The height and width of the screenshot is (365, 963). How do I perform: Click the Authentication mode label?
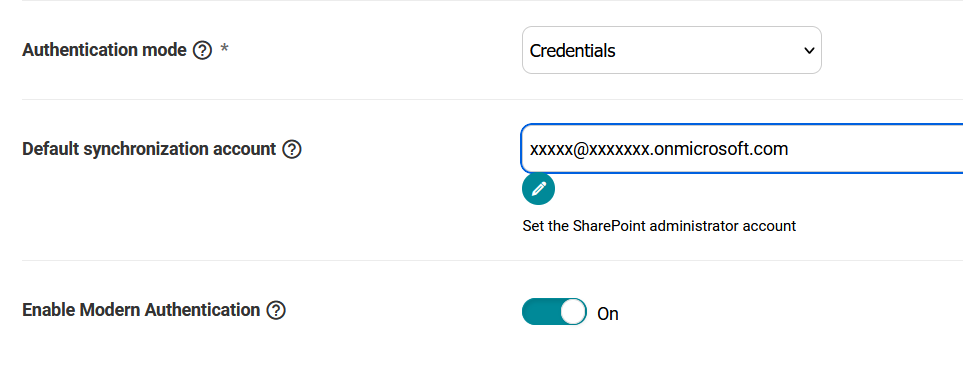(104, 50)
